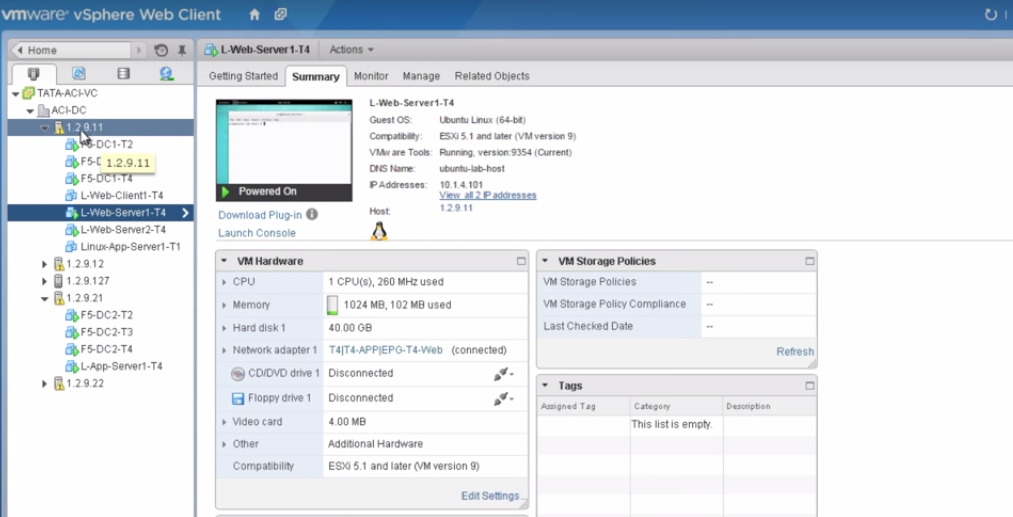Image resolution: width=1013 pixels, height=517 pixels.
Task: Open the Actions dropdown menu
Action: click(x=351, y=50)
